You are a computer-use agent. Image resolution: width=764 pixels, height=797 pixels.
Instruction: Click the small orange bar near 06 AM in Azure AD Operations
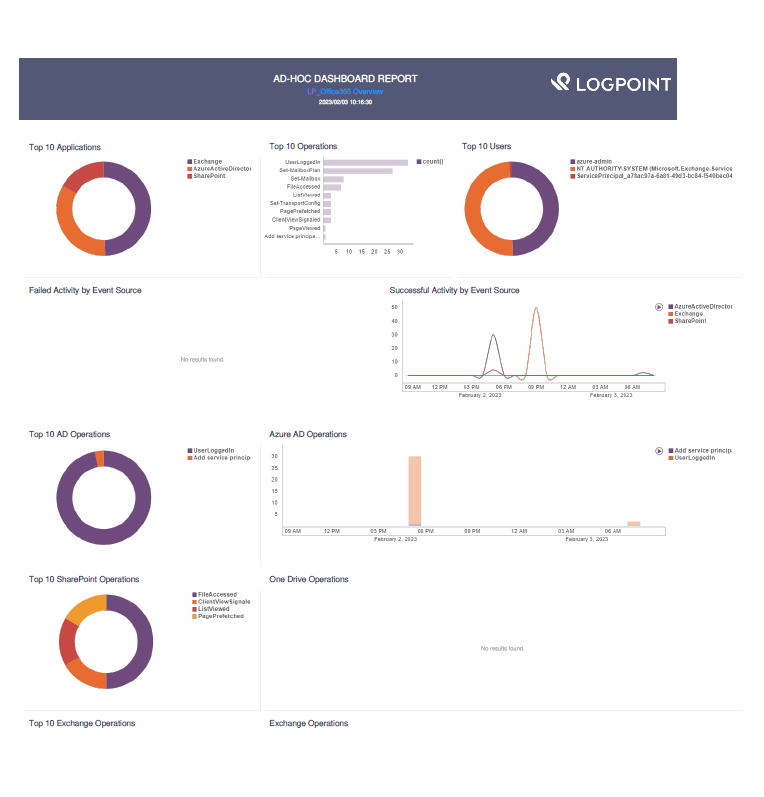point(633,524)
